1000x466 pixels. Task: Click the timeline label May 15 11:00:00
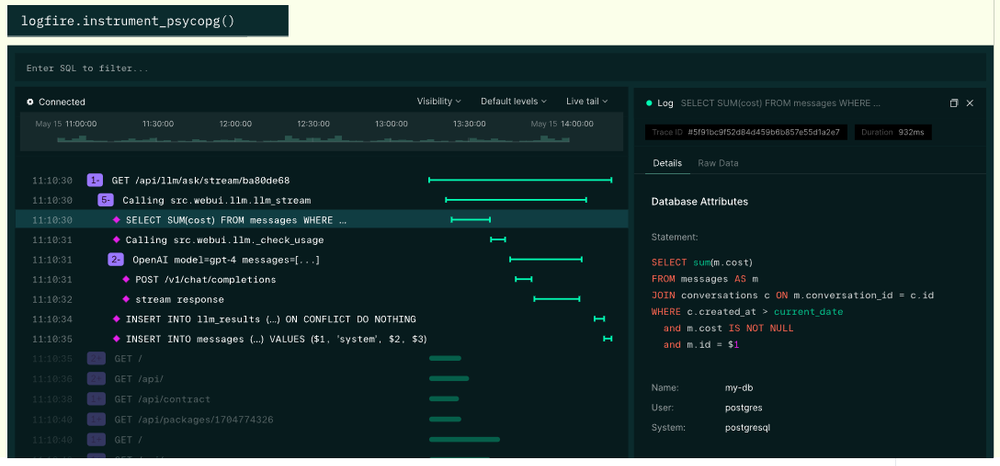coord(66,124)
